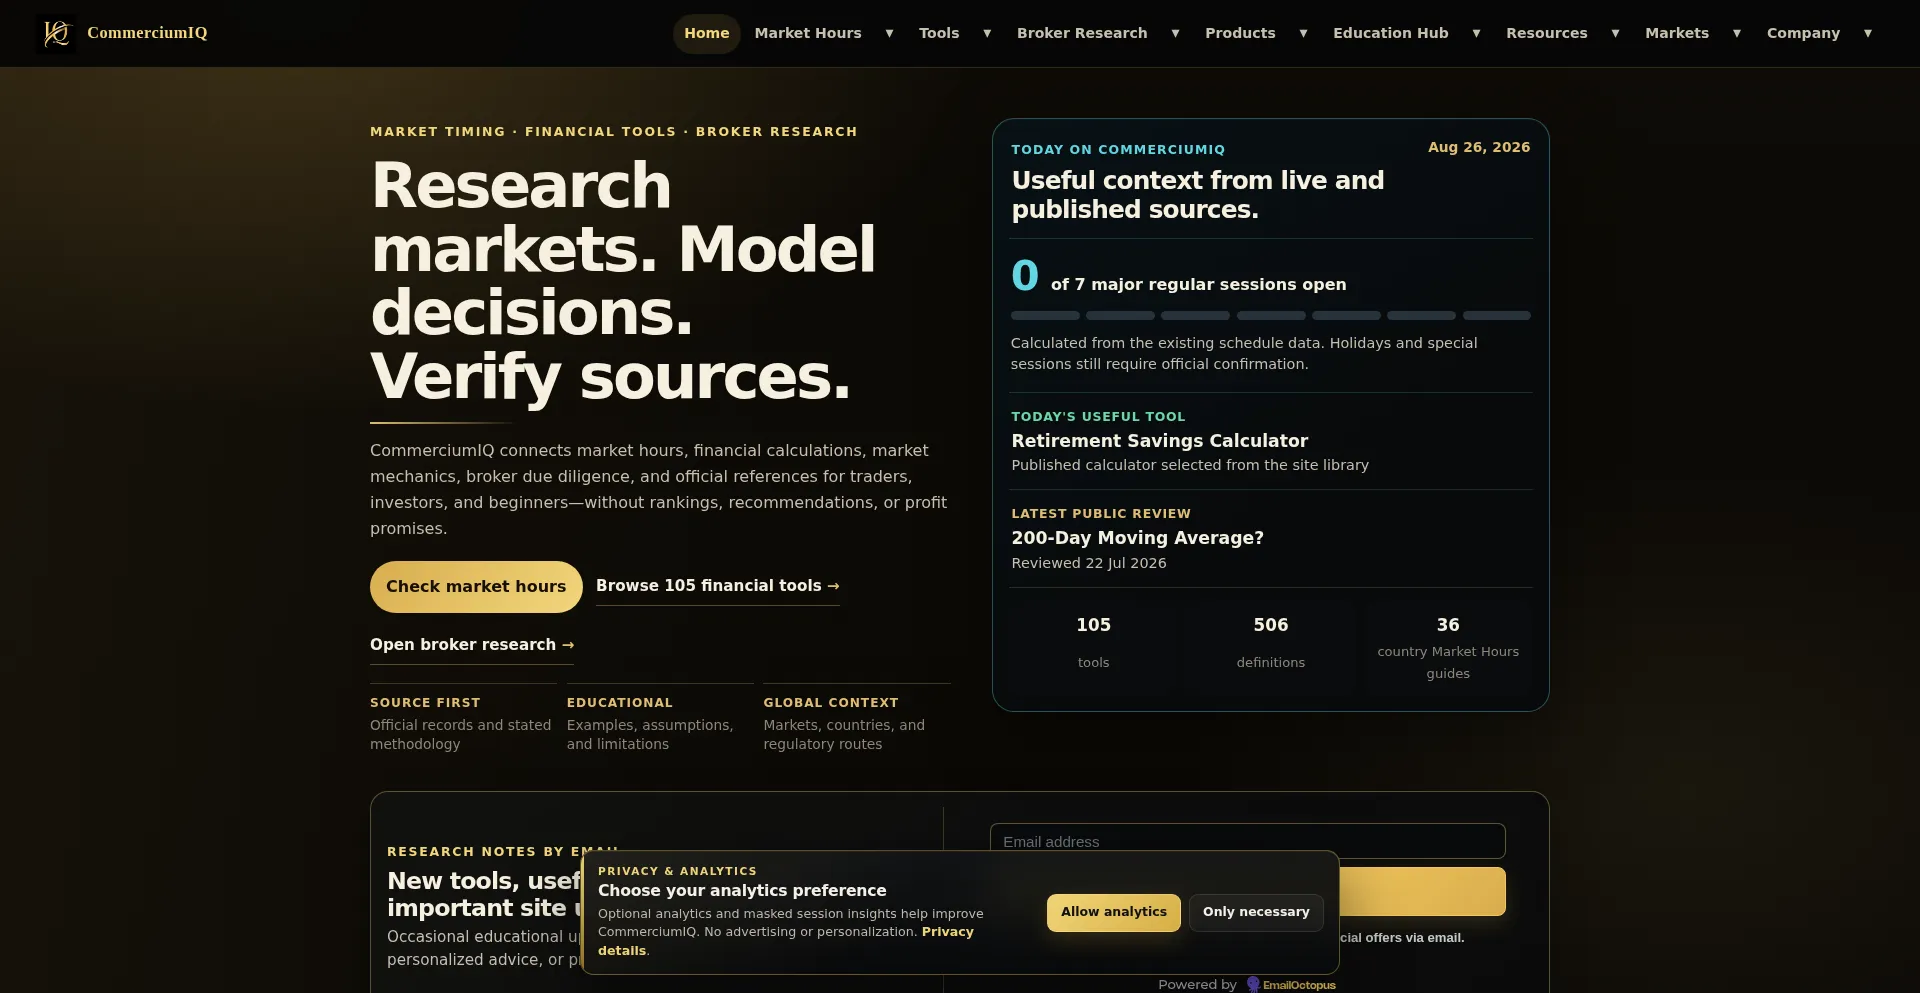Choose Only necessary in privacy banner
This screenshot has width=1920, height=993.
tap(1256, 912)
